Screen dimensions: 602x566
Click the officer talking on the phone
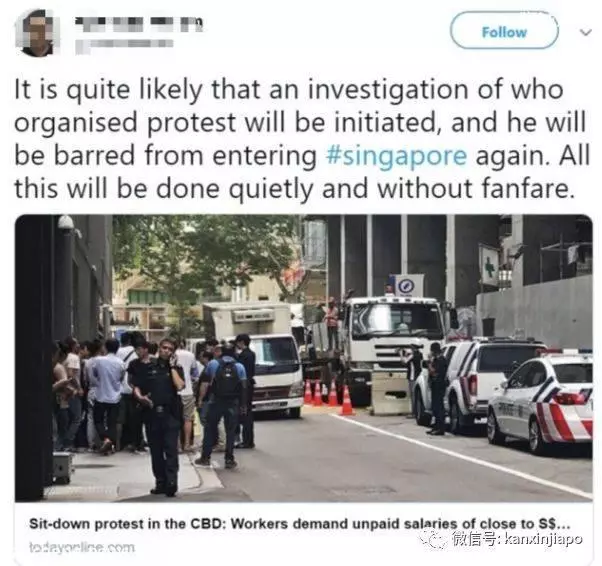[x=159, y=417]
